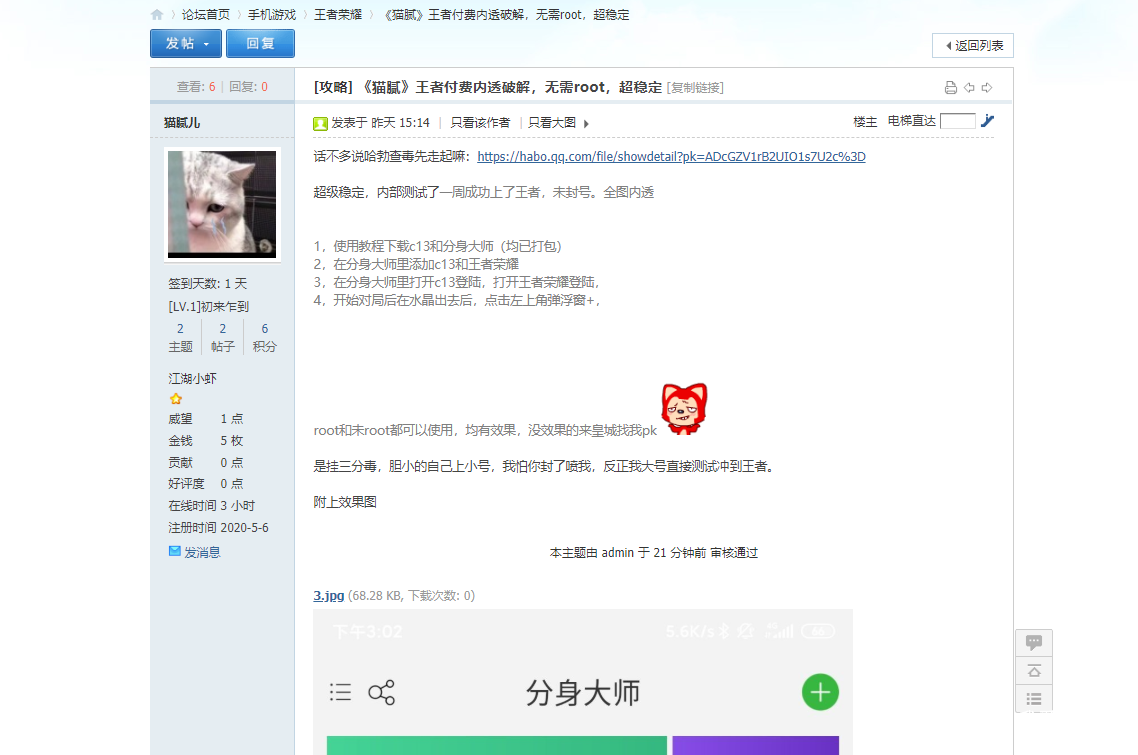Click the green plus icon in screenshot
This screenshot has width=1138, height=755.
coord(820,692)
